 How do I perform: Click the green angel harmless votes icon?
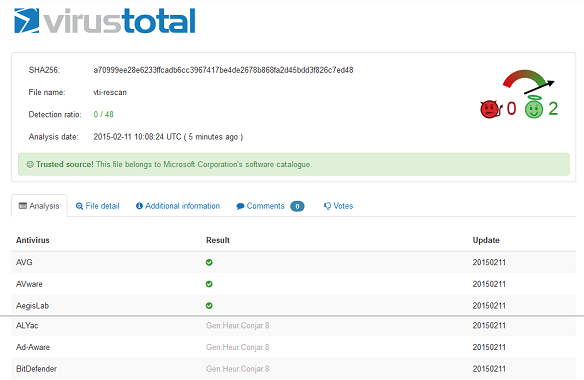pyautogui.click(x=534, y=107)
